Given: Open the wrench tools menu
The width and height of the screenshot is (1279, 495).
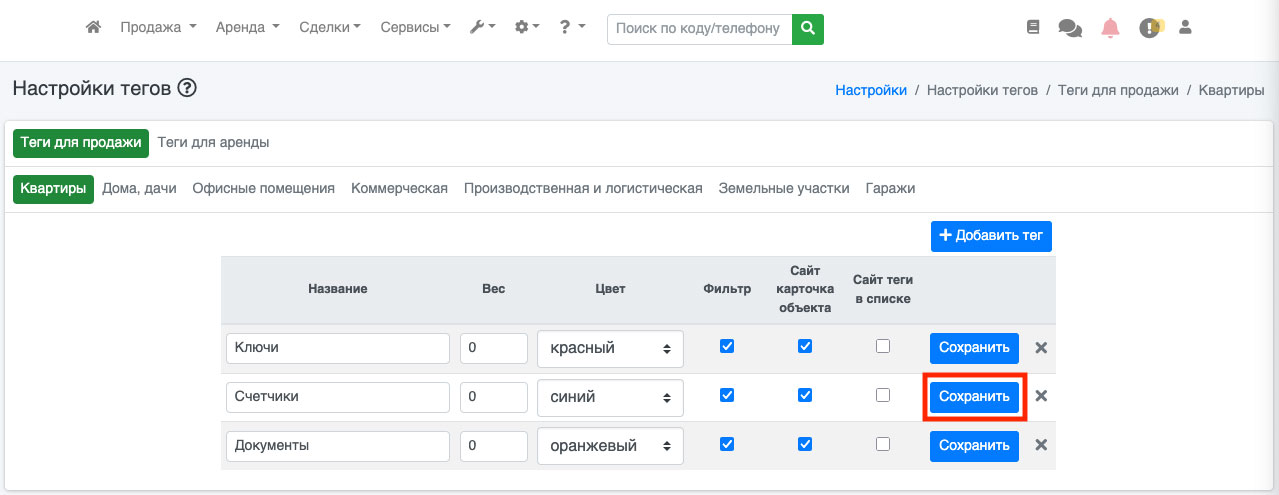Looking at the screenshot, I should [483, 28].
